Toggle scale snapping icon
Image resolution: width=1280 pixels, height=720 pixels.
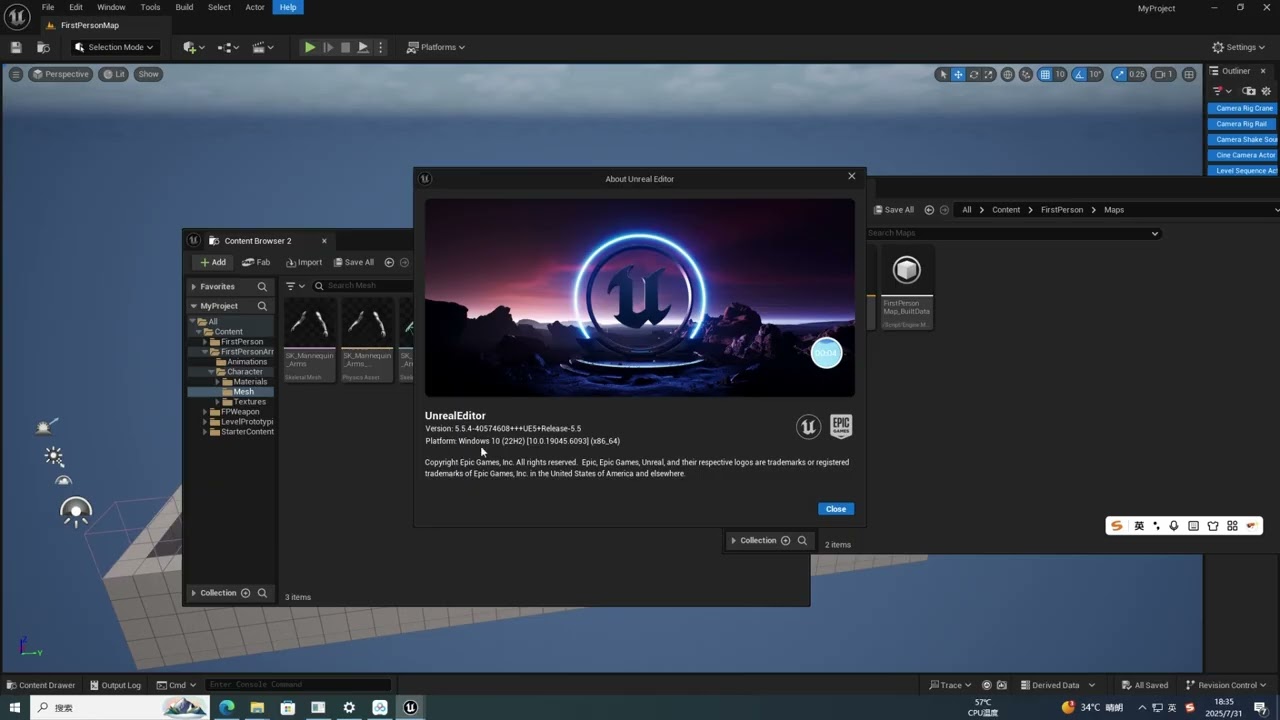[x=1119, y=74]
